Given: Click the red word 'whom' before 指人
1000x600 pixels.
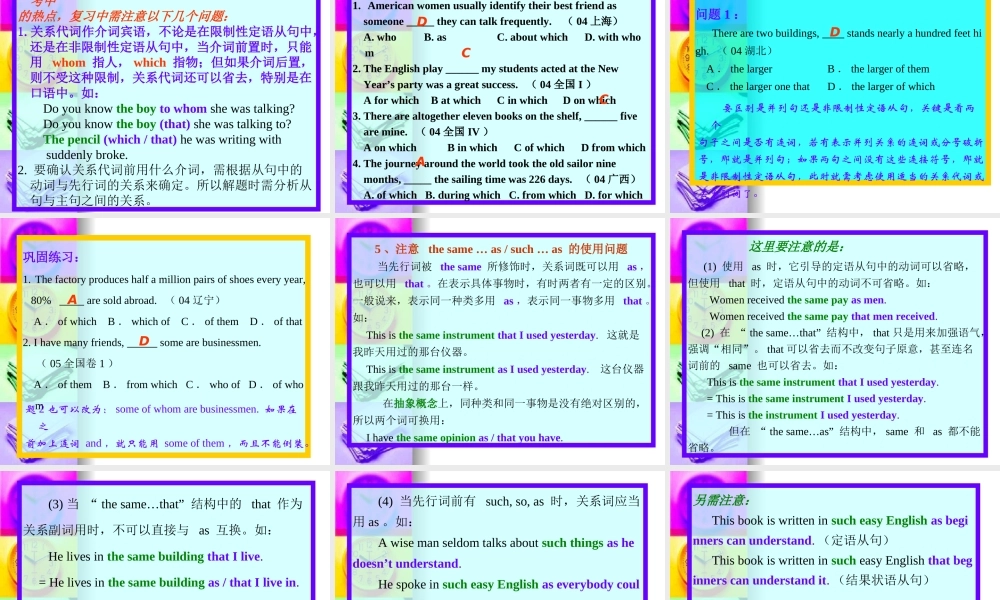Looking at the screenshot, I should (69, 62).
